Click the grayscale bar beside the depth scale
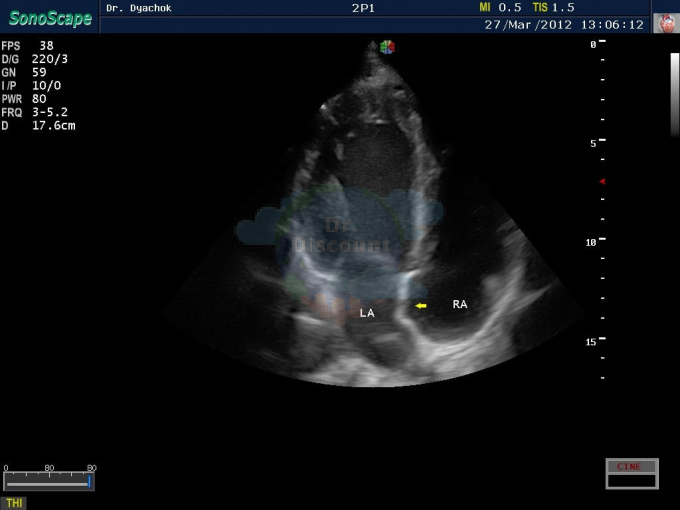Screen dimensions: 680x510 [x=674, y=95]
